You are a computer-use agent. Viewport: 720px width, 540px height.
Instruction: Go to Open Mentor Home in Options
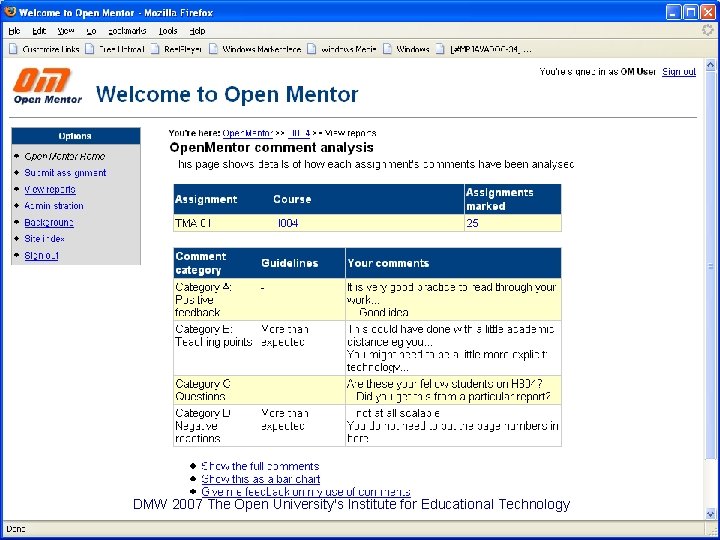(65, 156)
